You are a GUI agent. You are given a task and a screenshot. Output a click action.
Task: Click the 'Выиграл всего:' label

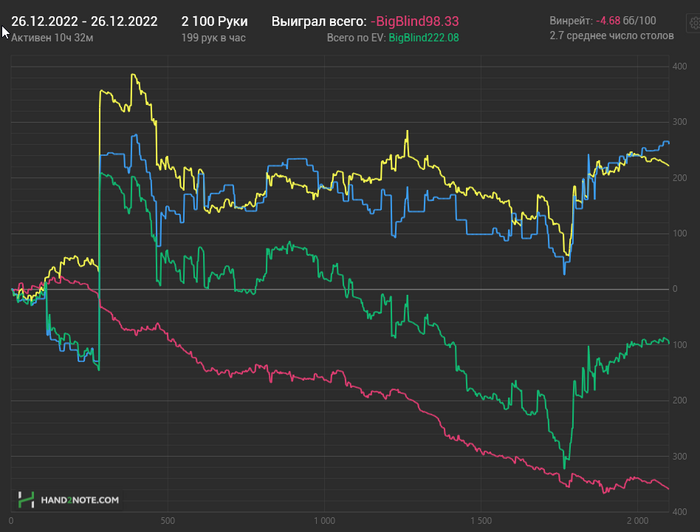click(x=319, y=21)
